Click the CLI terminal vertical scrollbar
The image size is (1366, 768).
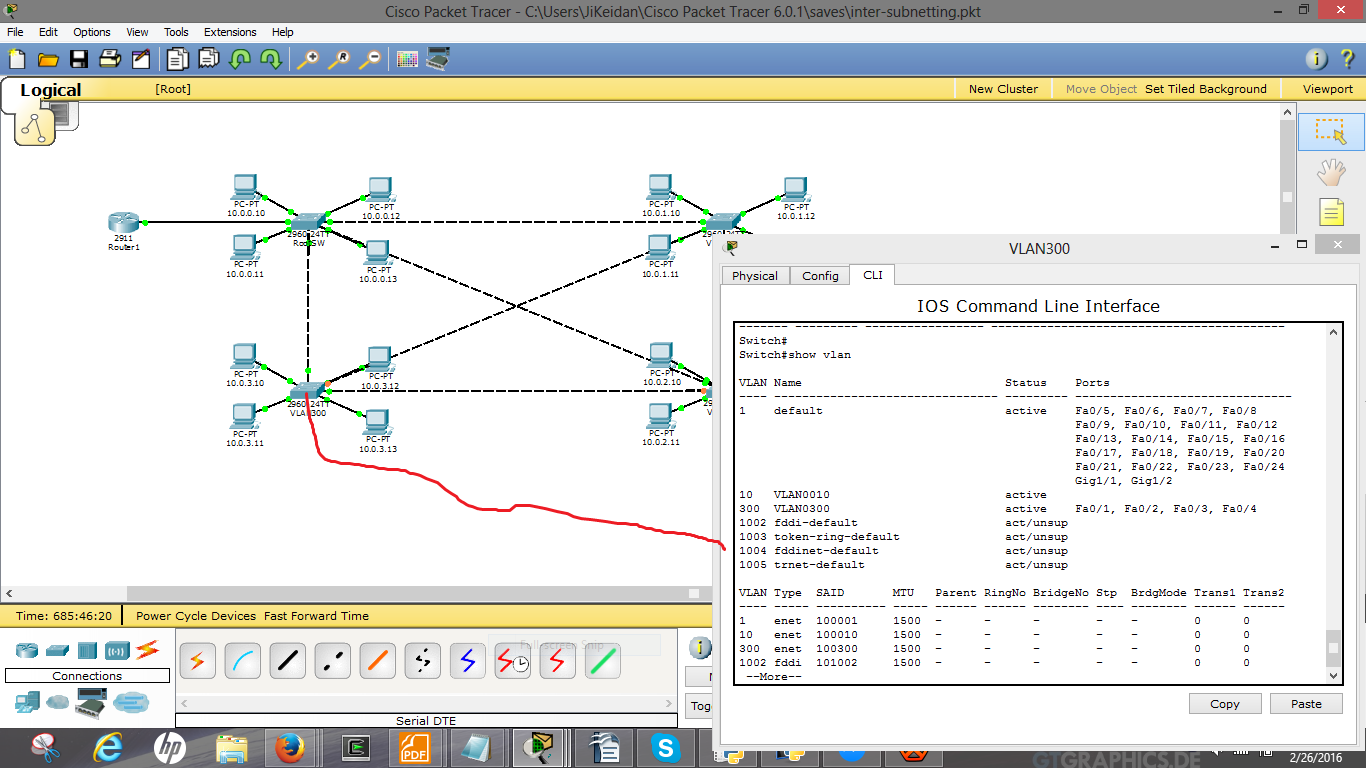(1333, 503)
